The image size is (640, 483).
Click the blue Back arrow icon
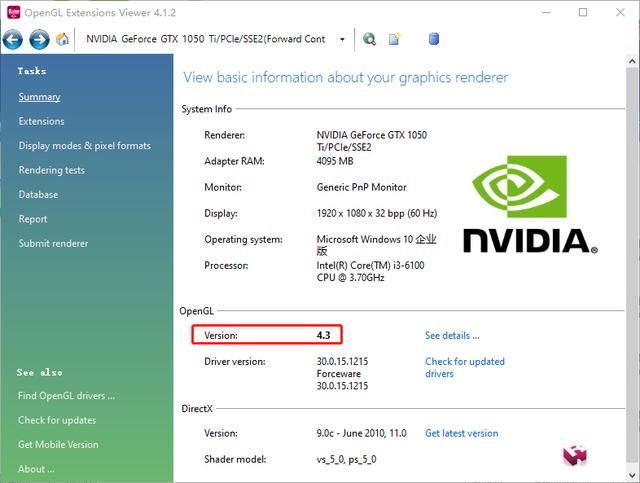pyautogui.click(x=13, y=40)
